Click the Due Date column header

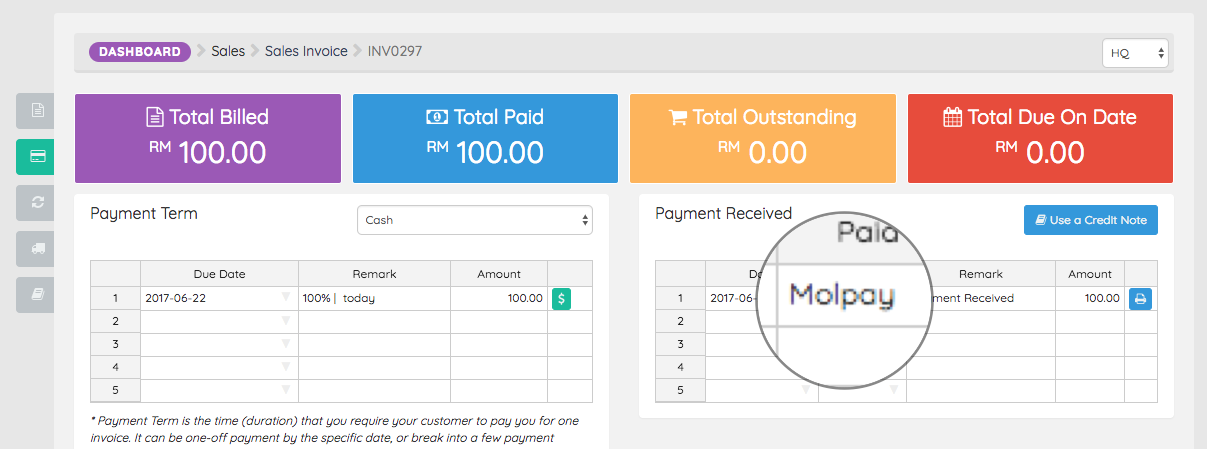219,274
